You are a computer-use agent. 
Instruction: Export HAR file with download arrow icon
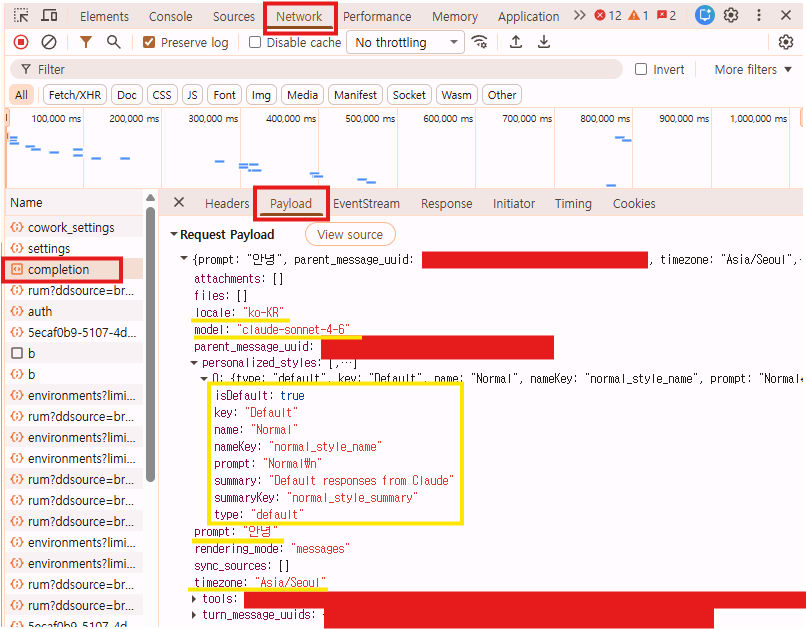coord(543,42)
